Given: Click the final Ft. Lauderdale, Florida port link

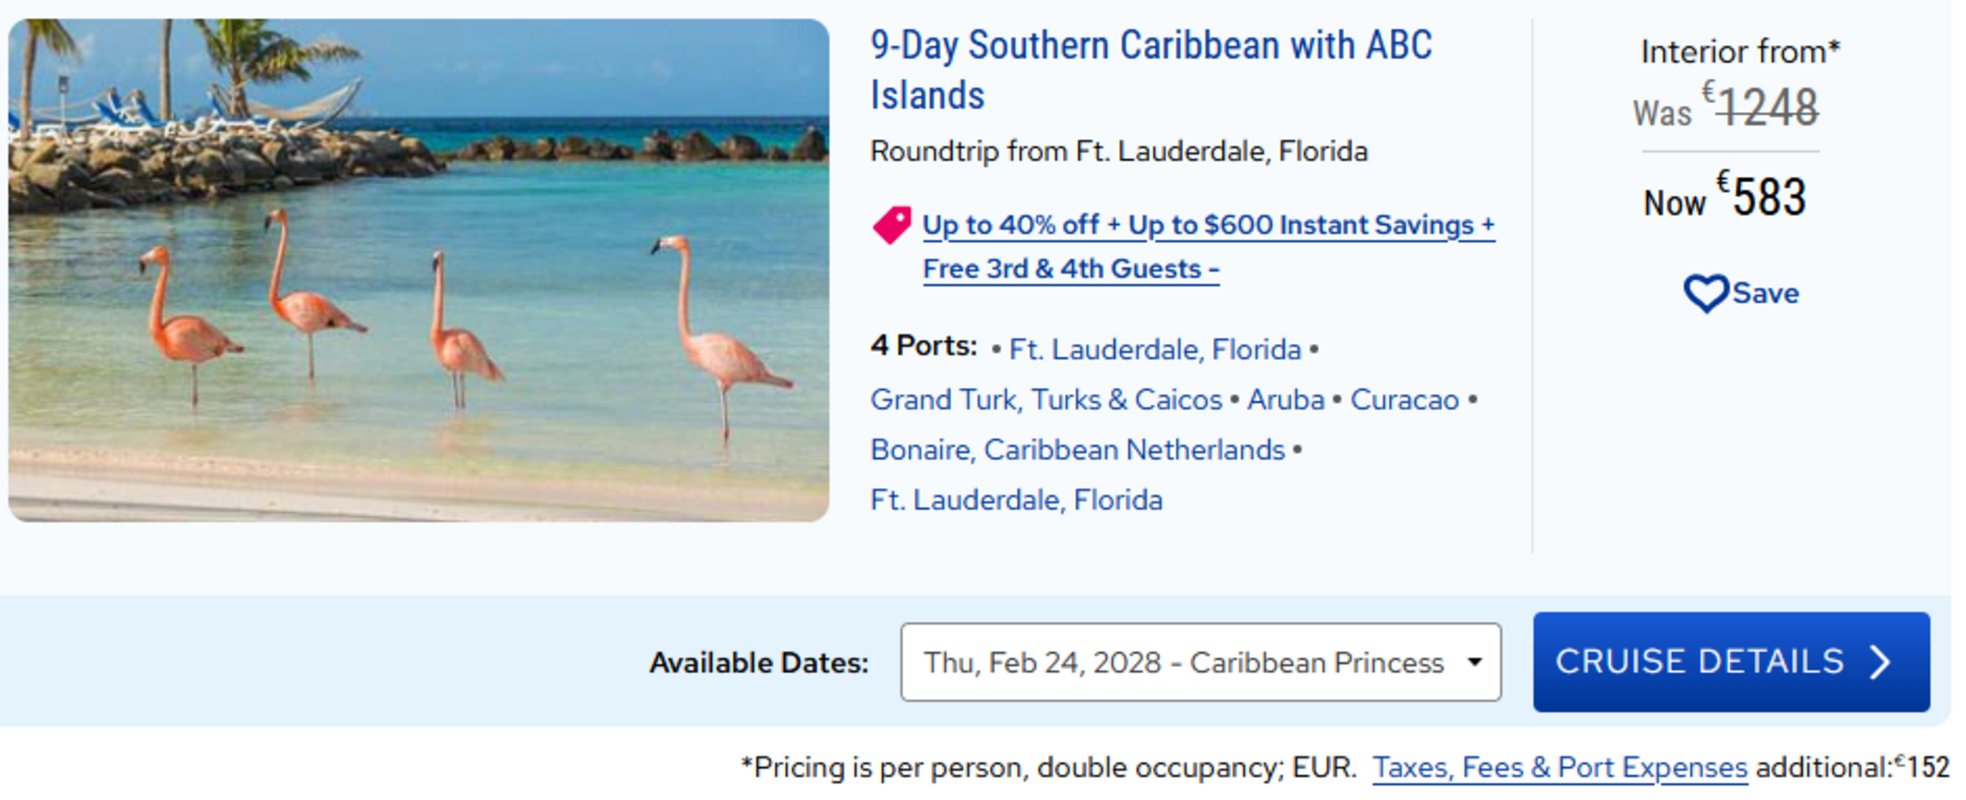Looking at the screenshot, I should tap(1016, 500).
